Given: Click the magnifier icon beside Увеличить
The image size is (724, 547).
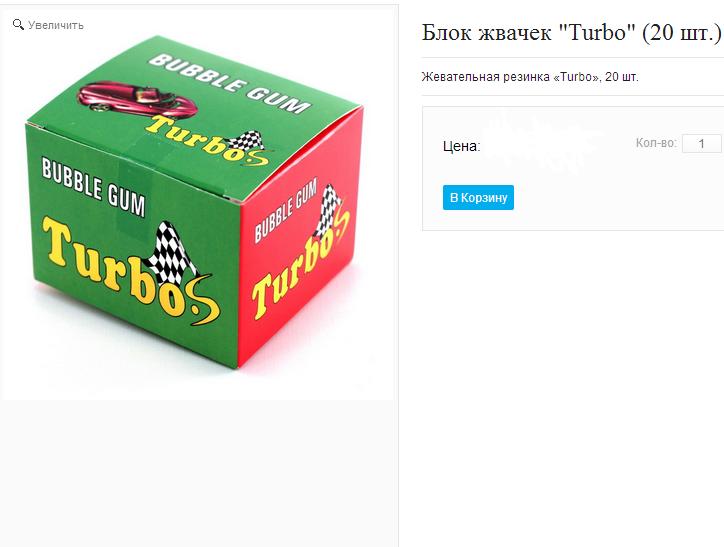Looking at the screenshot, I should (18, 24).
